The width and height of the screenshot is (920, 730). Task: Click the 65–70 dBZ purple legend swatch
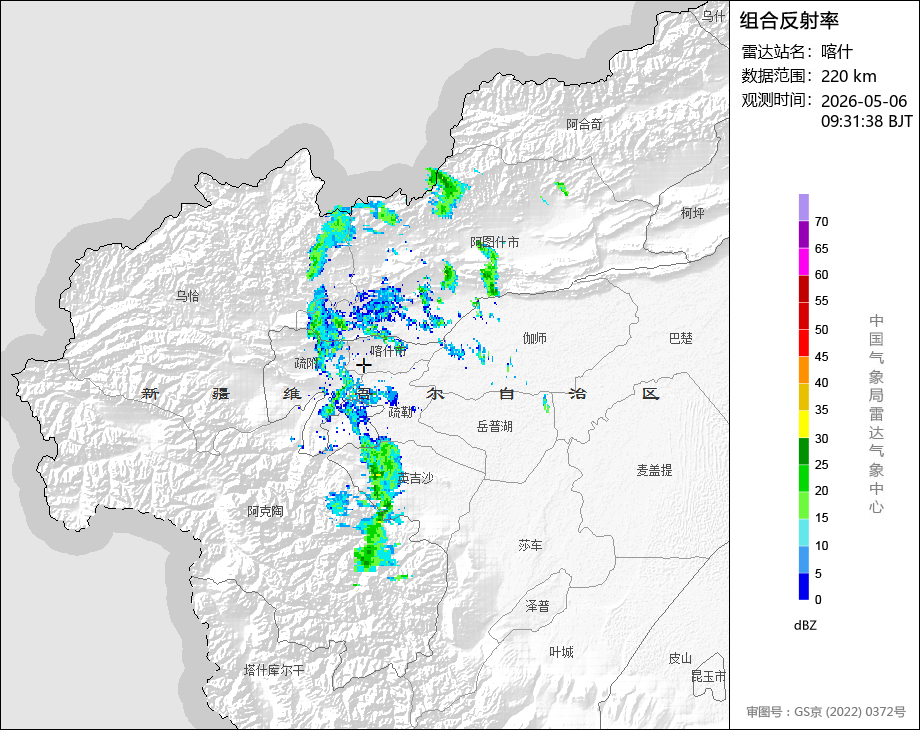point(804,235)
